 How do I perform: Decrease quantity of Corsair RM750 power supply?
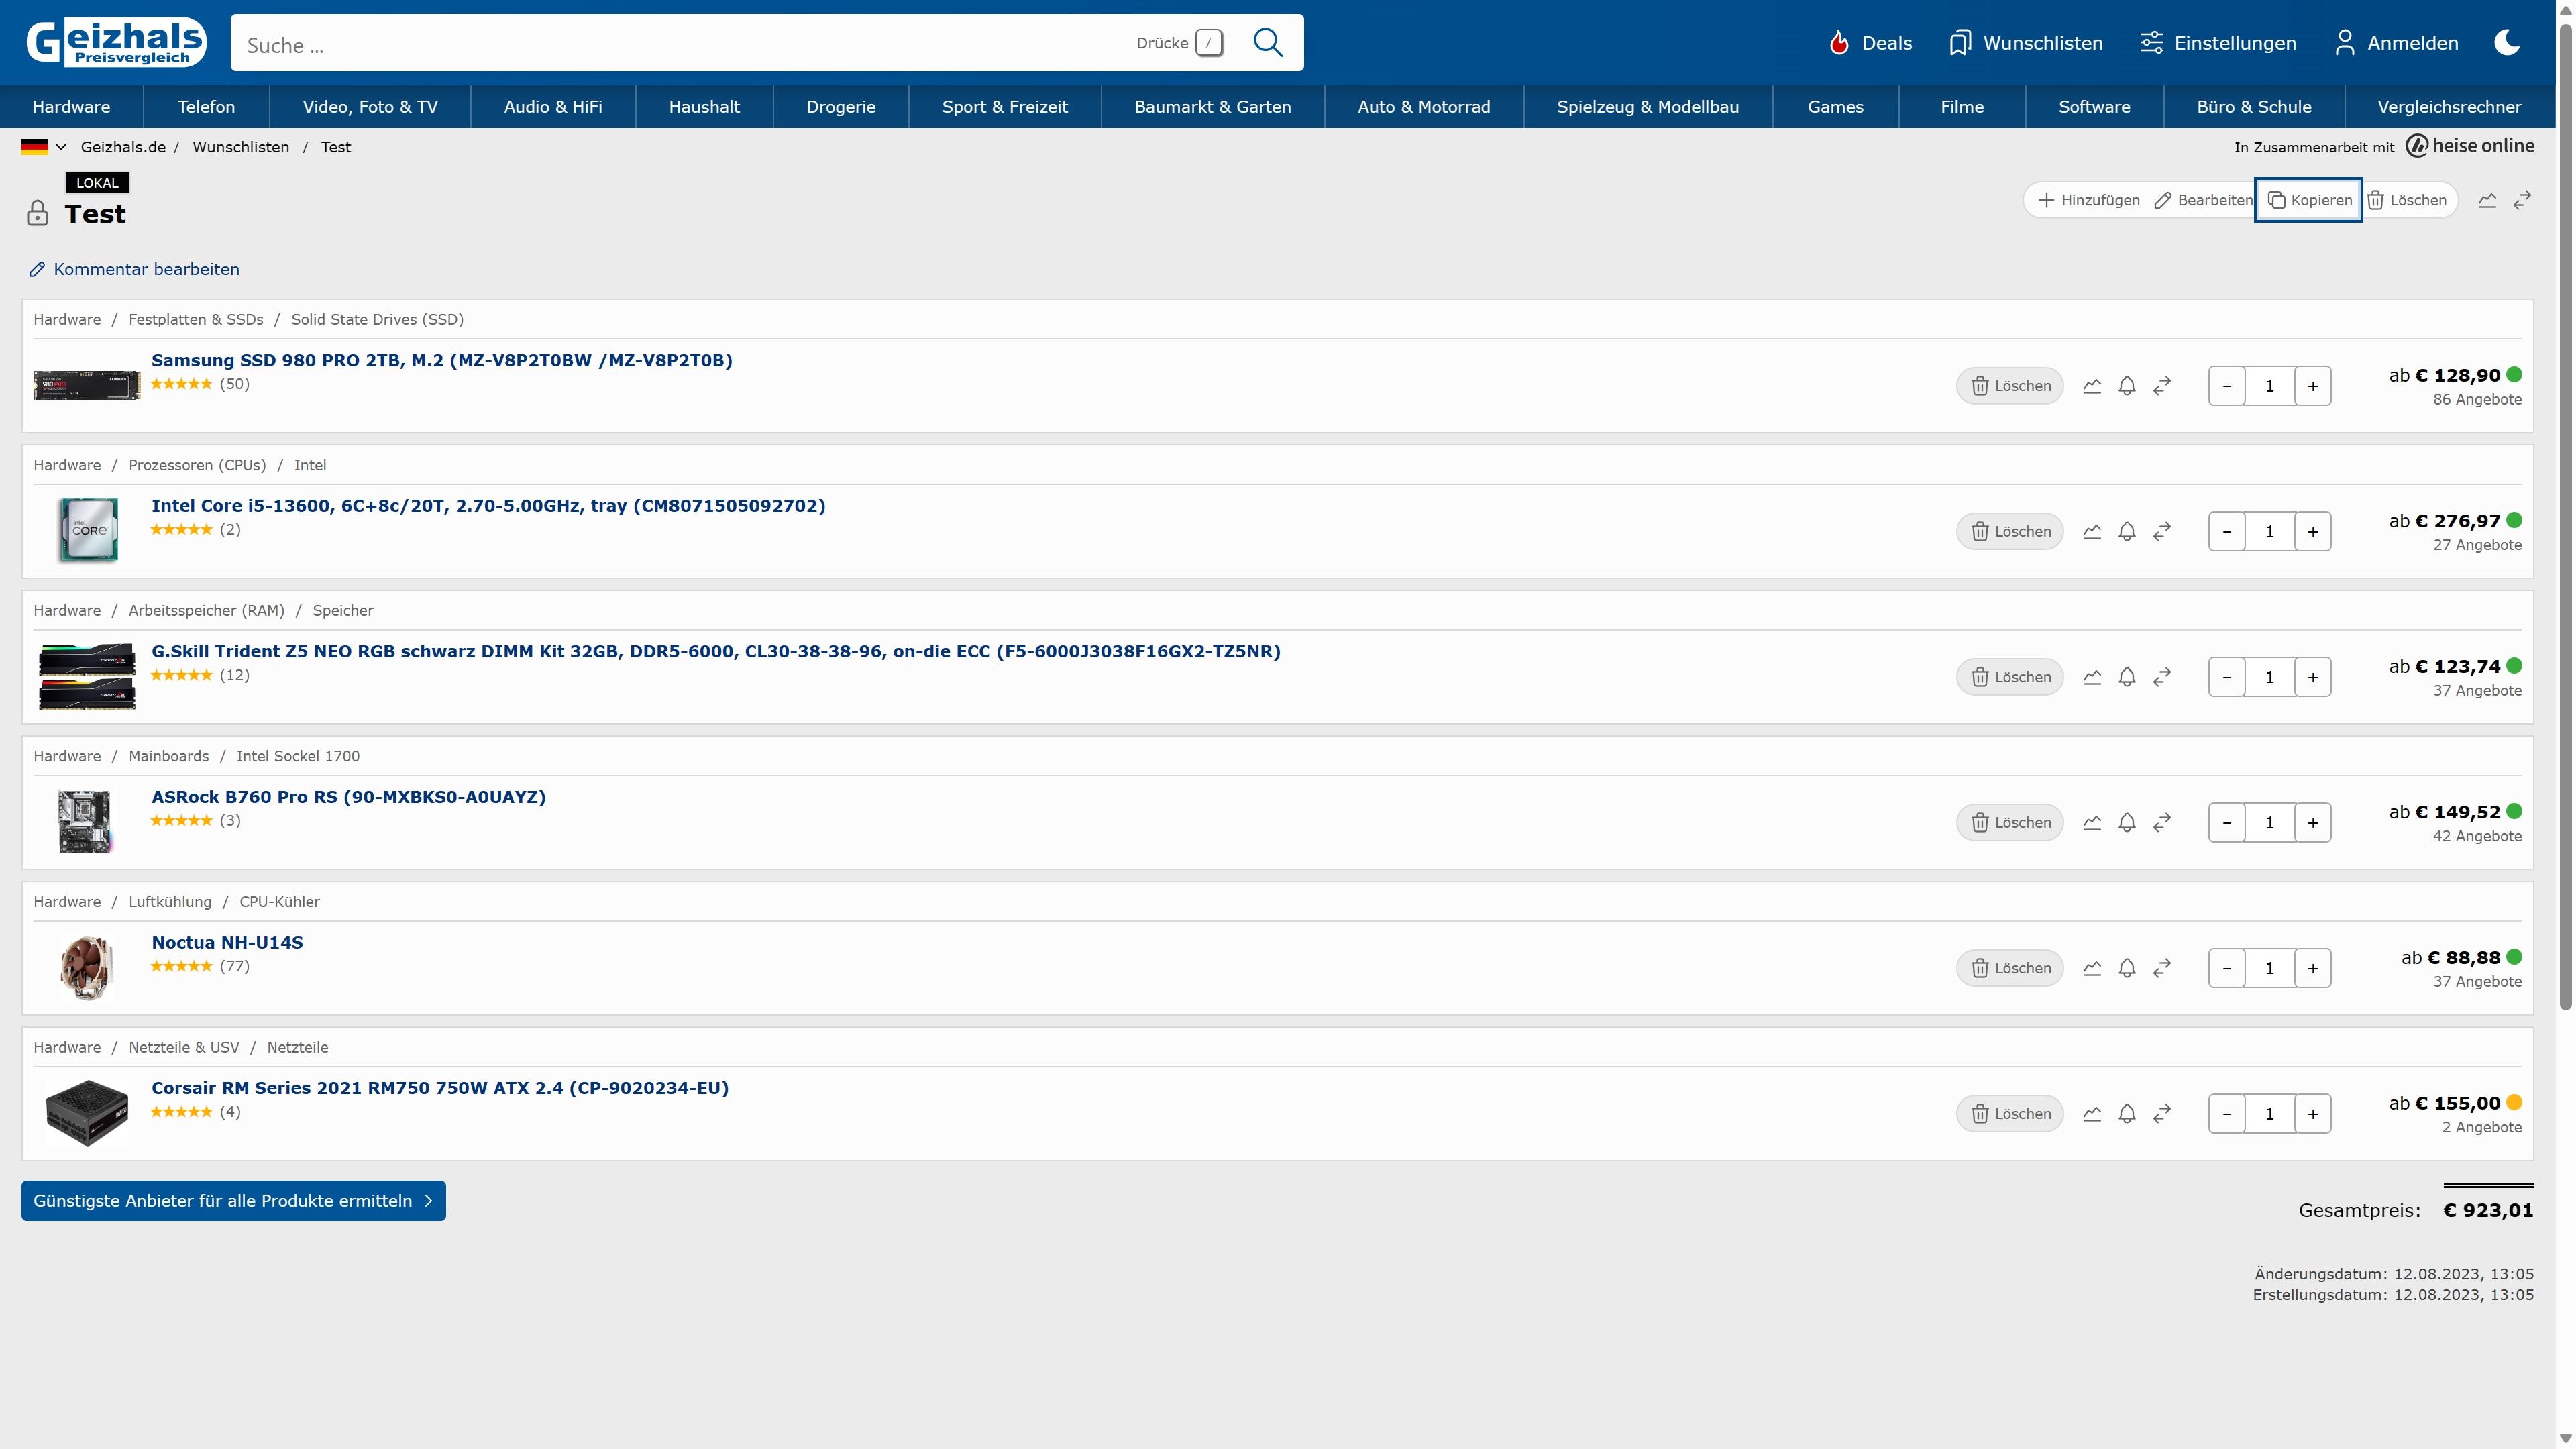coord(2227,1114)
